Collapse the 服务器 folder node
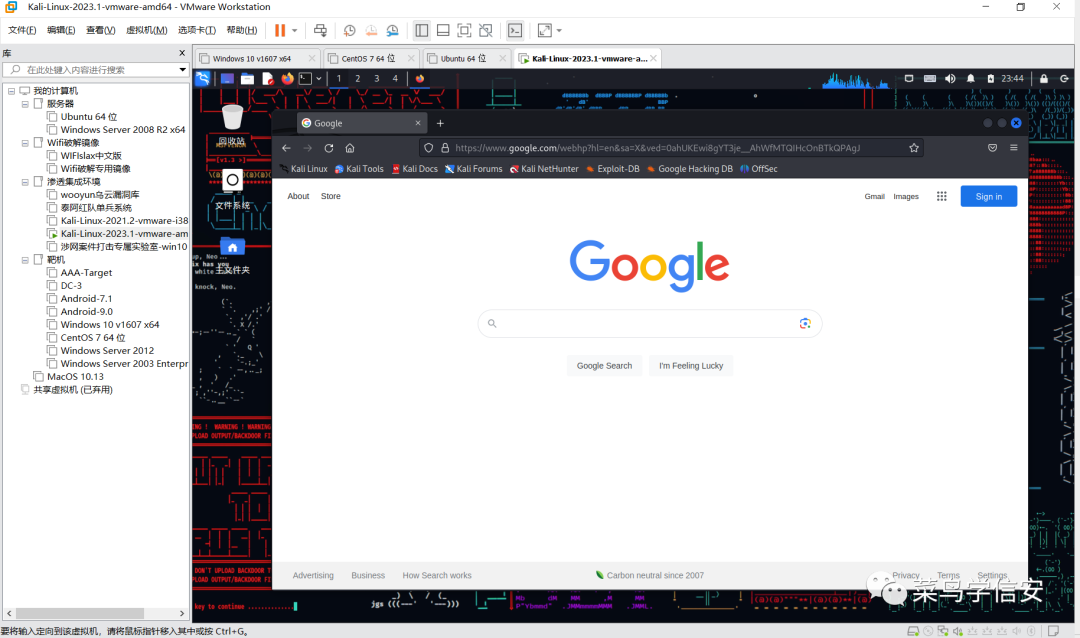Screen dimensions: 1080x638 click(25, 104)
